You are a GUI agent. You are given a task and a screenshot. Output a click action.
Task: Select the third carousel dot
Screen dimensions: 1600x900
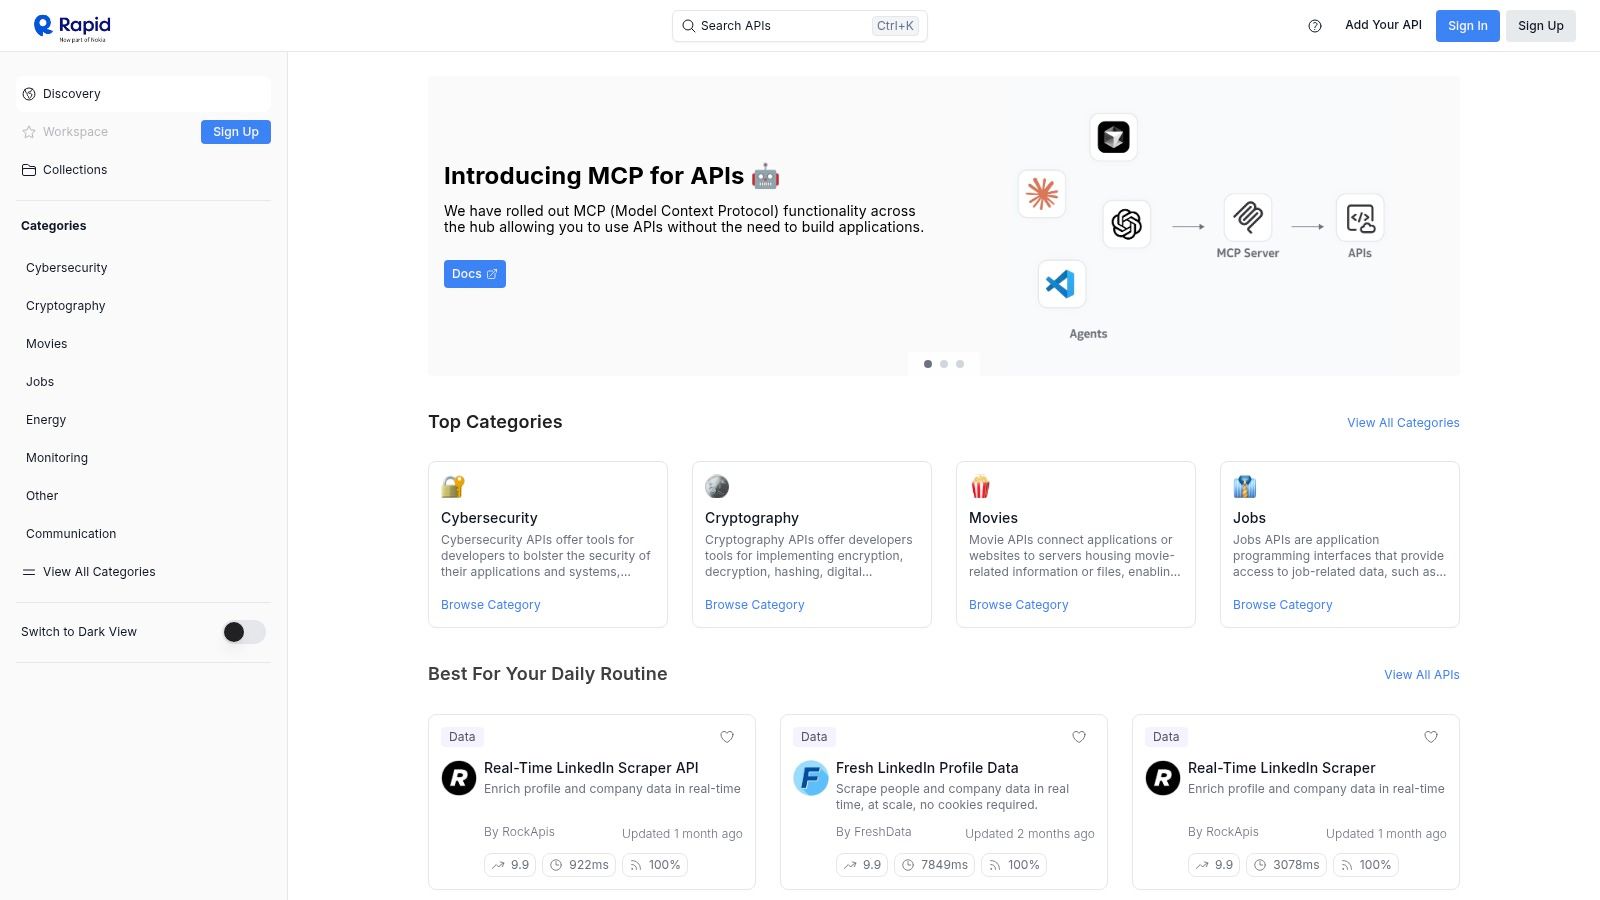click(x=960, y=364)
